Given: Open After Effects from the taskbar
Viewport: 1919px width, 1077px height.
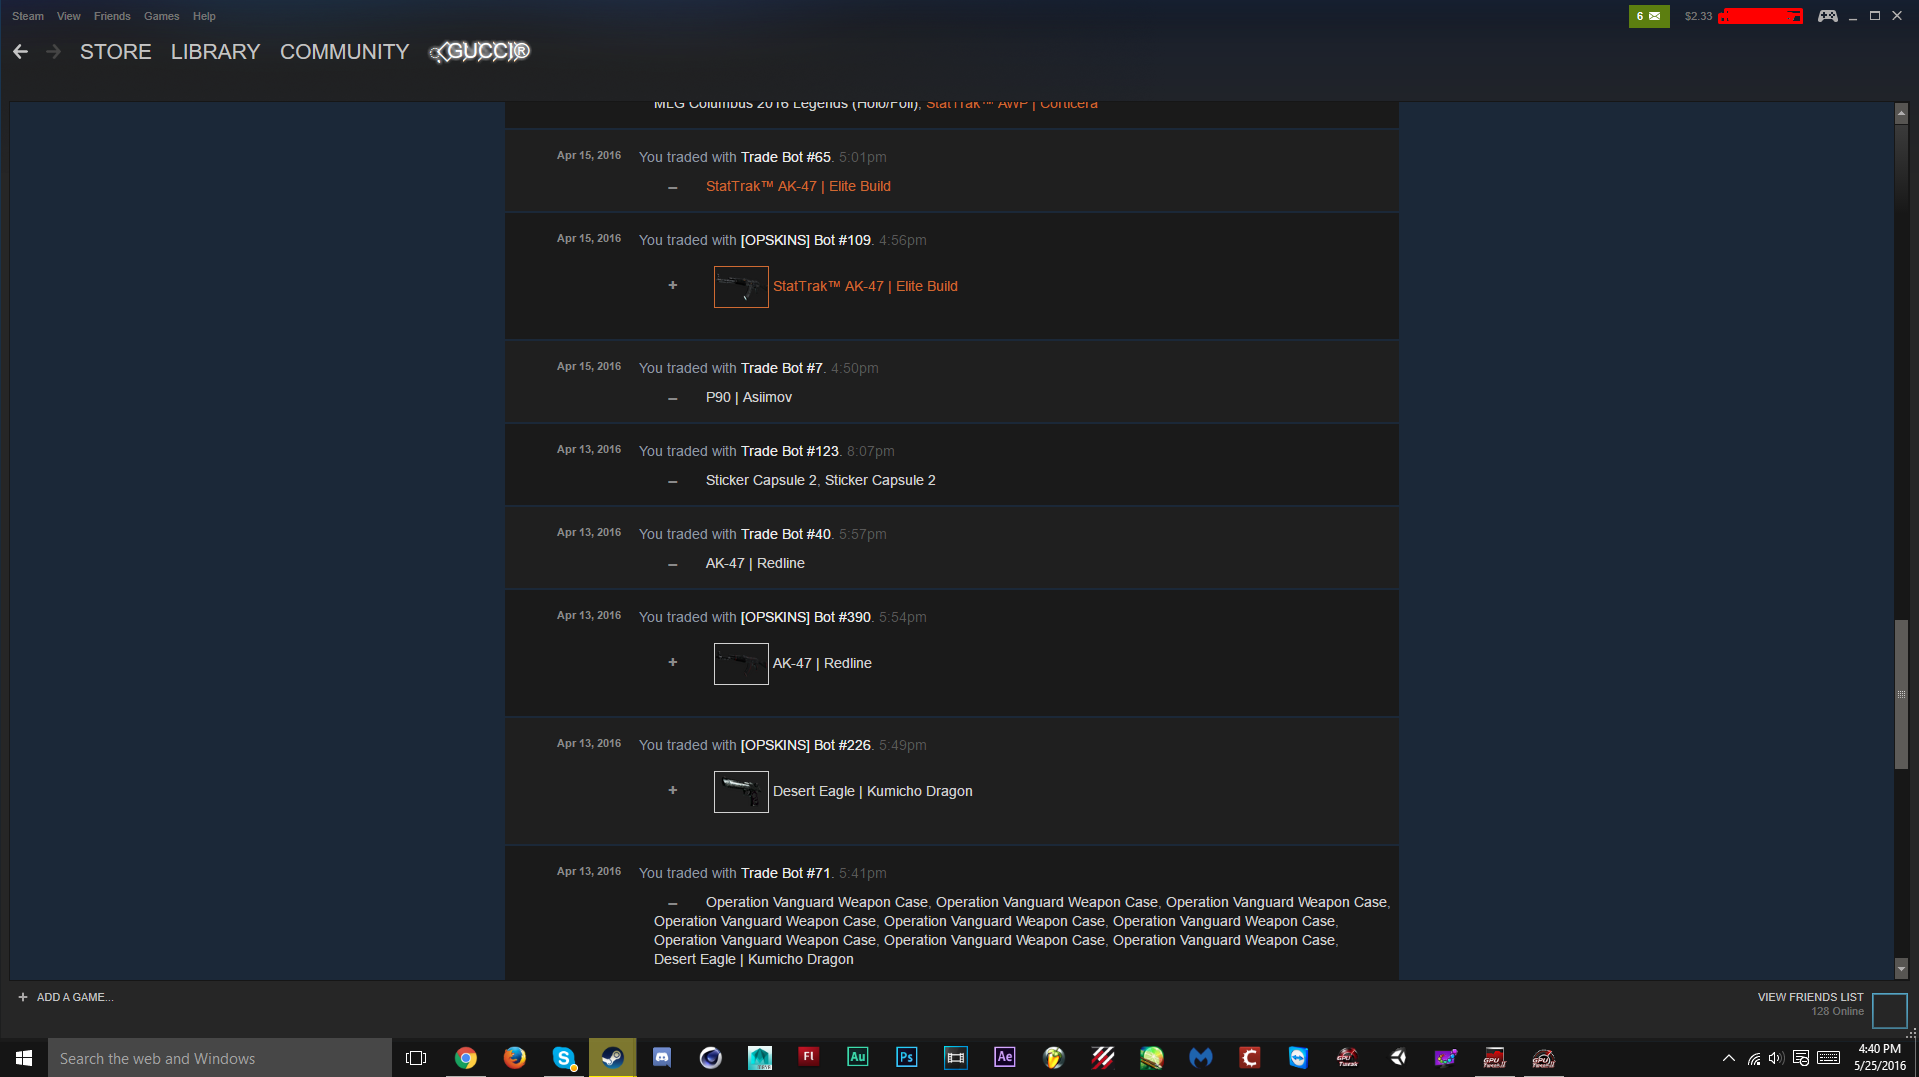Looking at the screenshot, I should click(1004, 1057).
